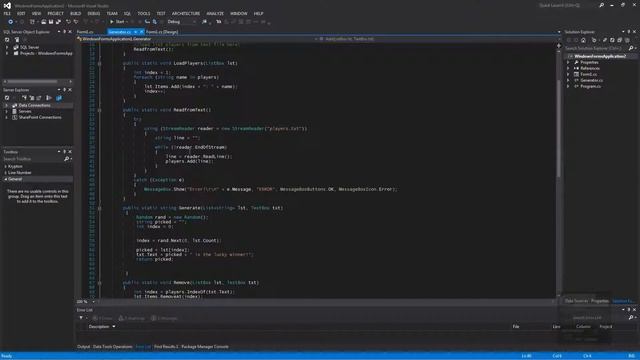The height and width of the screenshot is (360, 640).
Task: Expand the Servers node in Server Explorer
Action: 6,111
